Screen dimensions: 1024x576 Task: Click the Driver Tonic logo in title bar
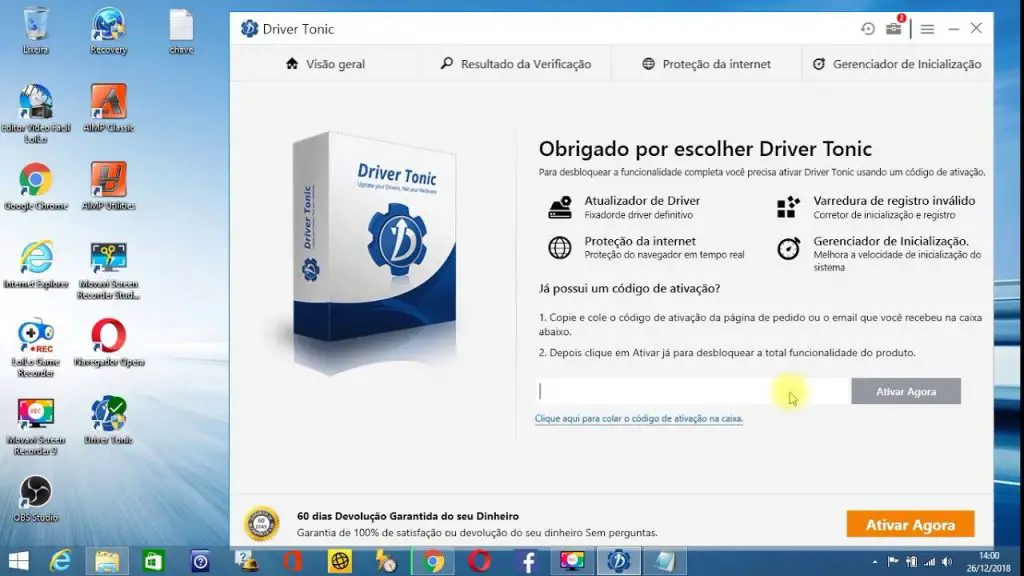click(x=249, y=29)
